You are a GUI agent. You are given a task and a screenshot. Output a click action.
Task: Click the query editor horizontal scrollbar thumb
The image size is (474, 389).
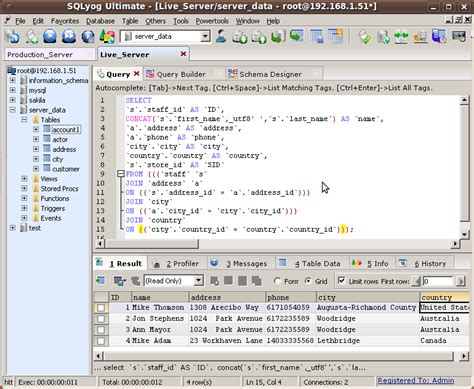pos(151,244)
